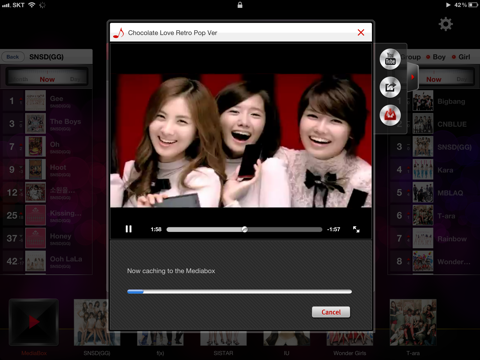Open the MediaBox play button
The height and width of the screenshot is (360, 480).
click(34, 322)
